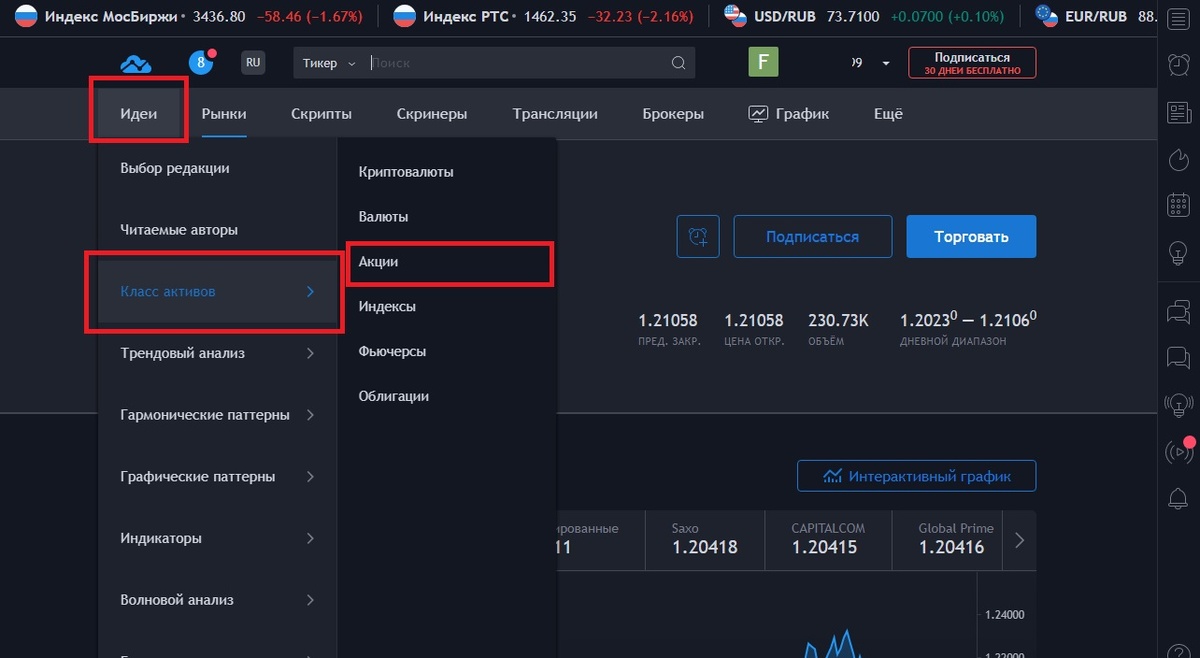
Task: Open the Рынки menu
Action: [x=224, y=114]
